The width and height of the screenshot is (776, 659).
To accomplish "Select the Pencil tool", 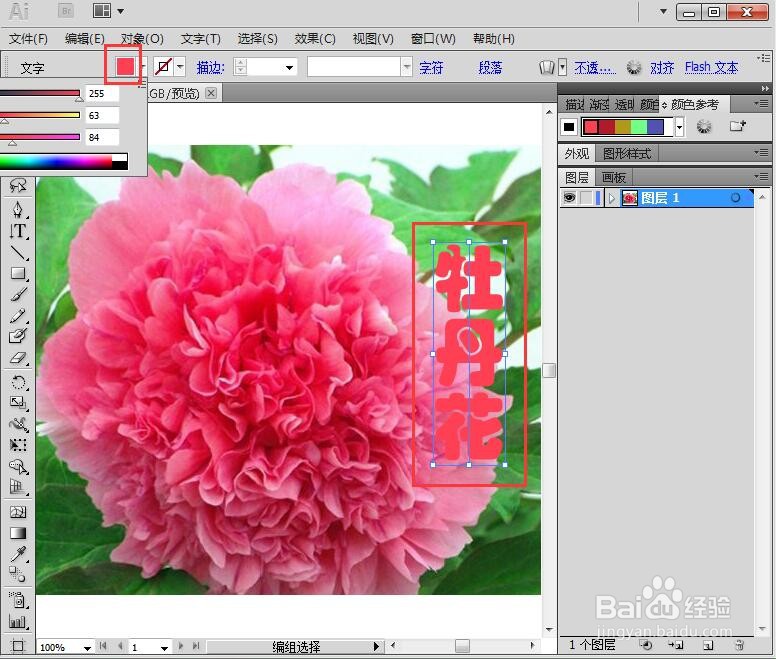I will tap(18, 316).
